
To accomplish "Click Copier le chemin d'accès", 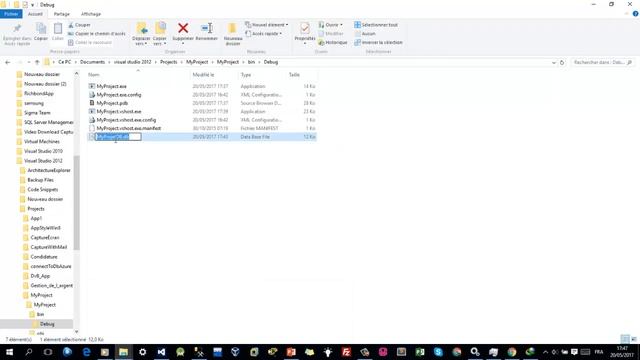I will [x=97, y=33].
